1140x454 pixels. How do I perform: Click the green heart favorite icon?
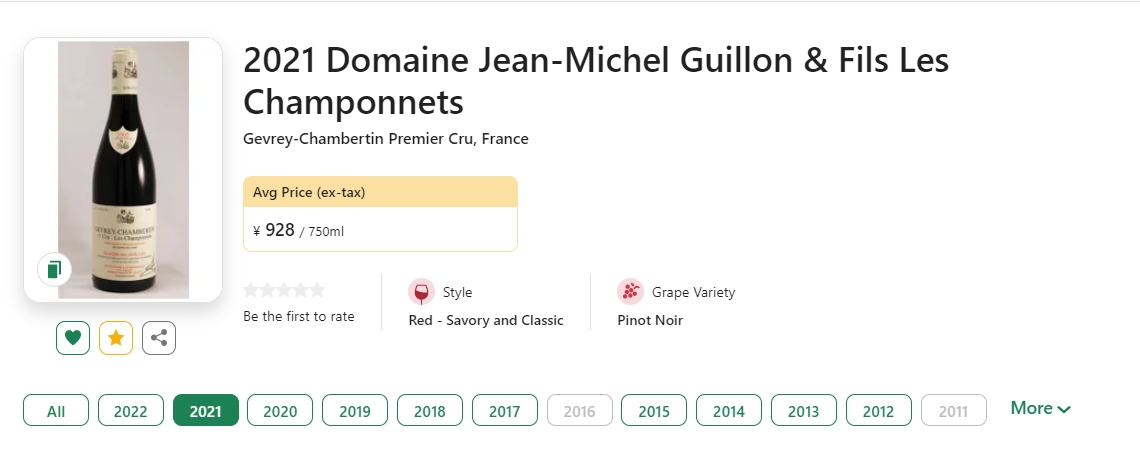tap(72, 338)
